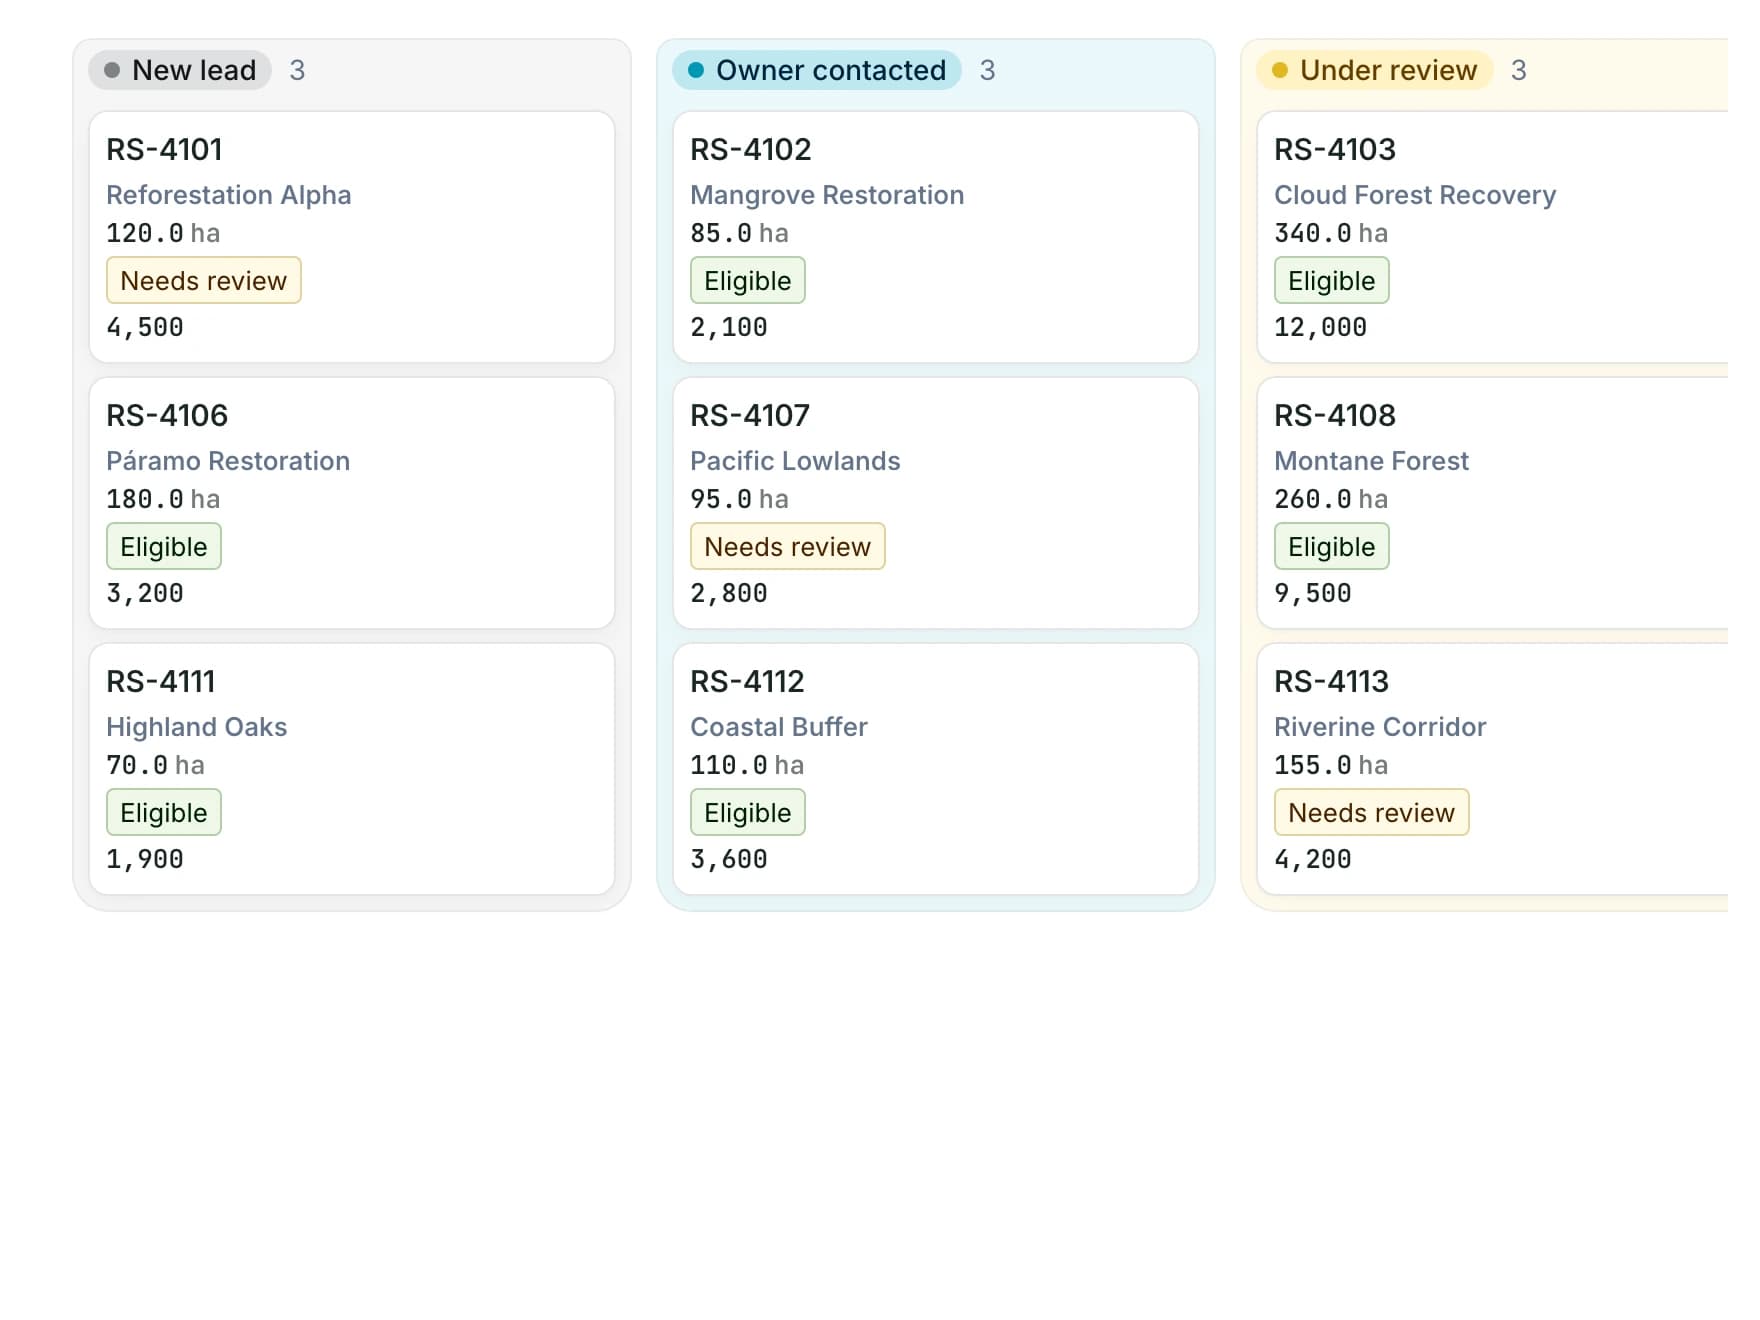Image resolution: width=1760 pixels, height=1320 pixels.
Task: Click Eligible badge on RS-4112
Action: pos(748,813)
